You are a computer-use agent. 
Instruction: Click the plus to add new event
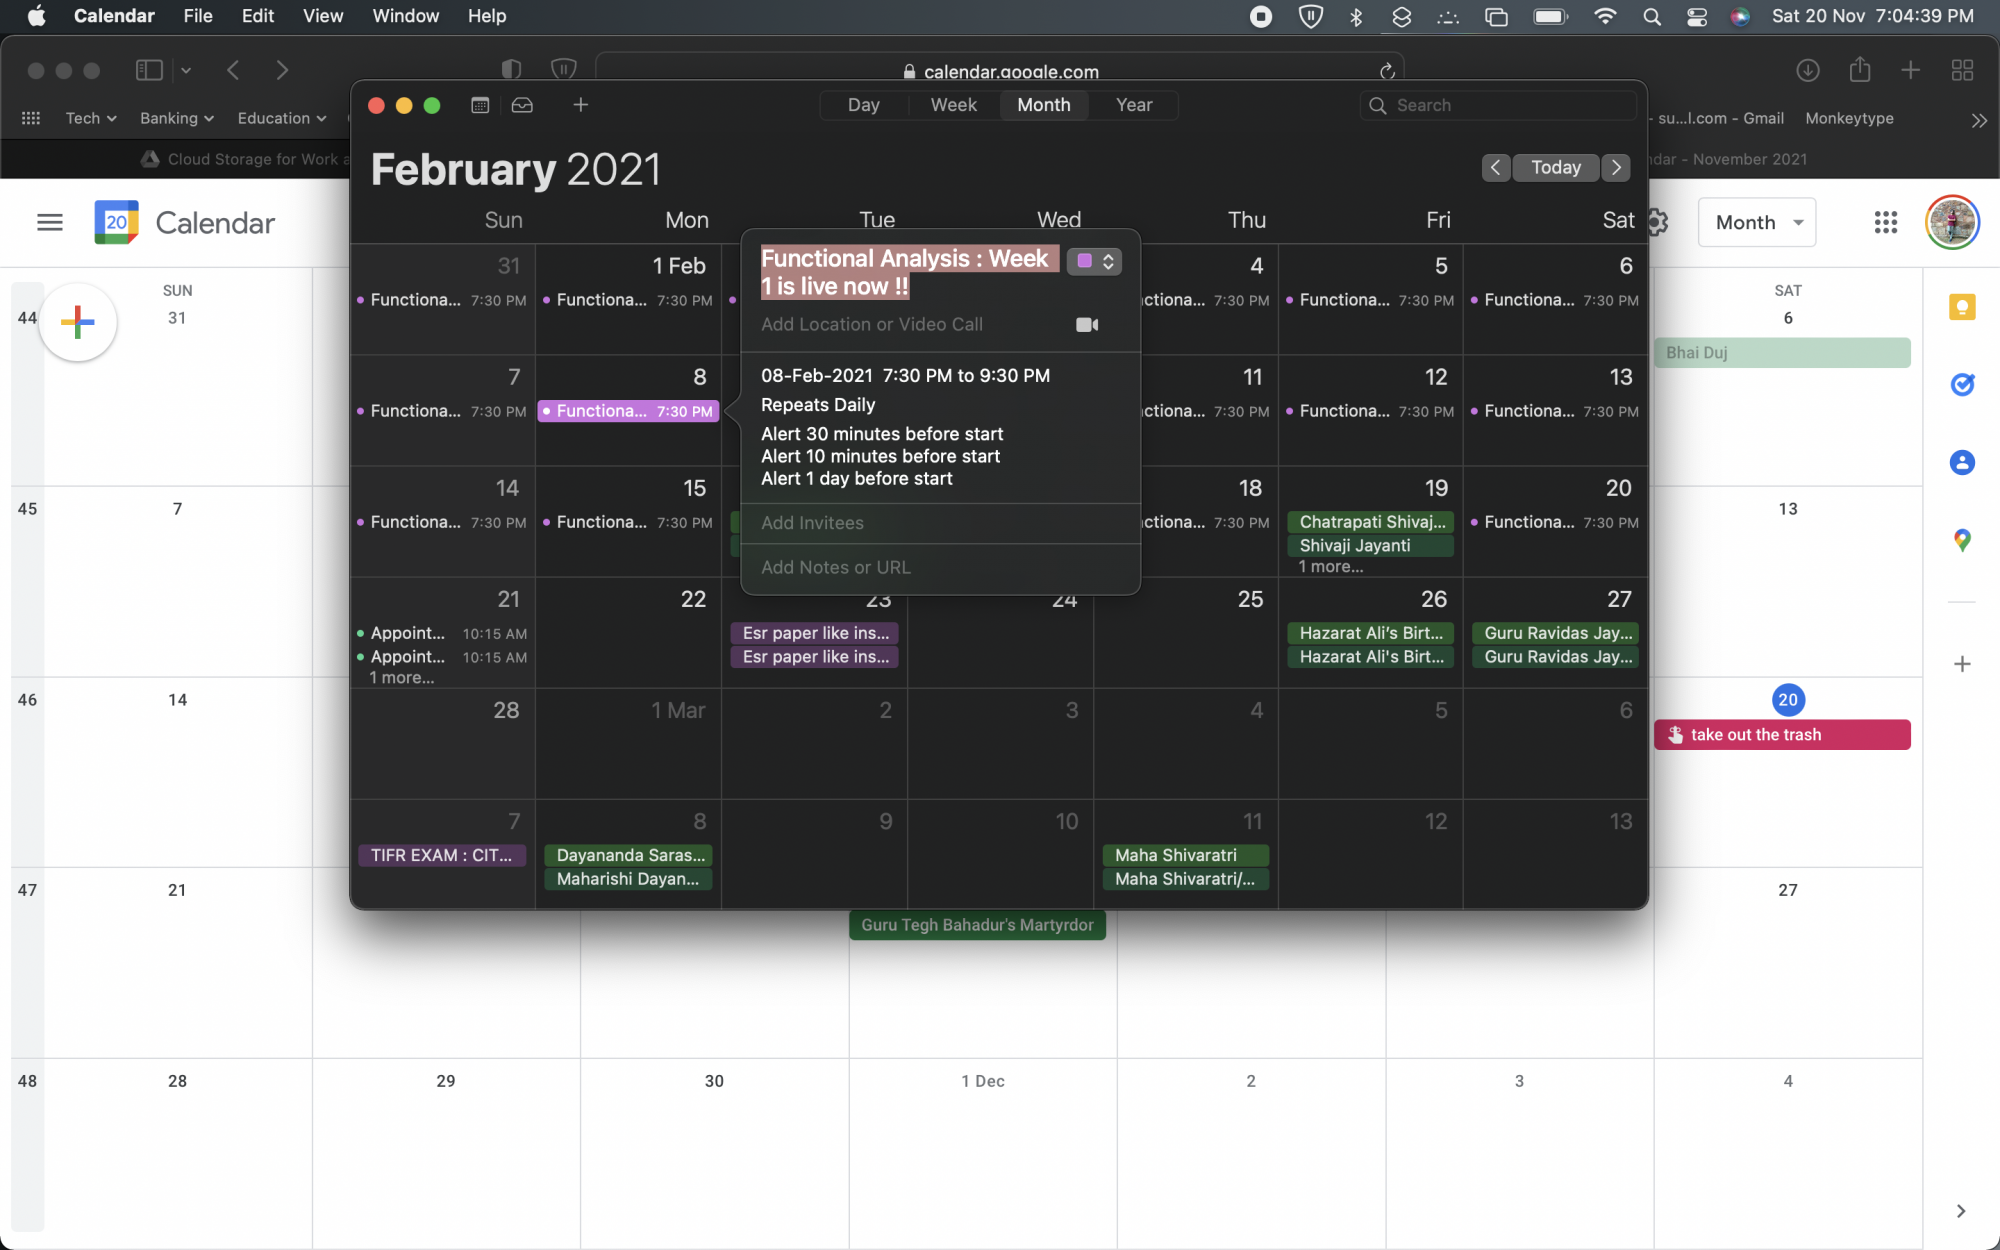tap(580, 105)
